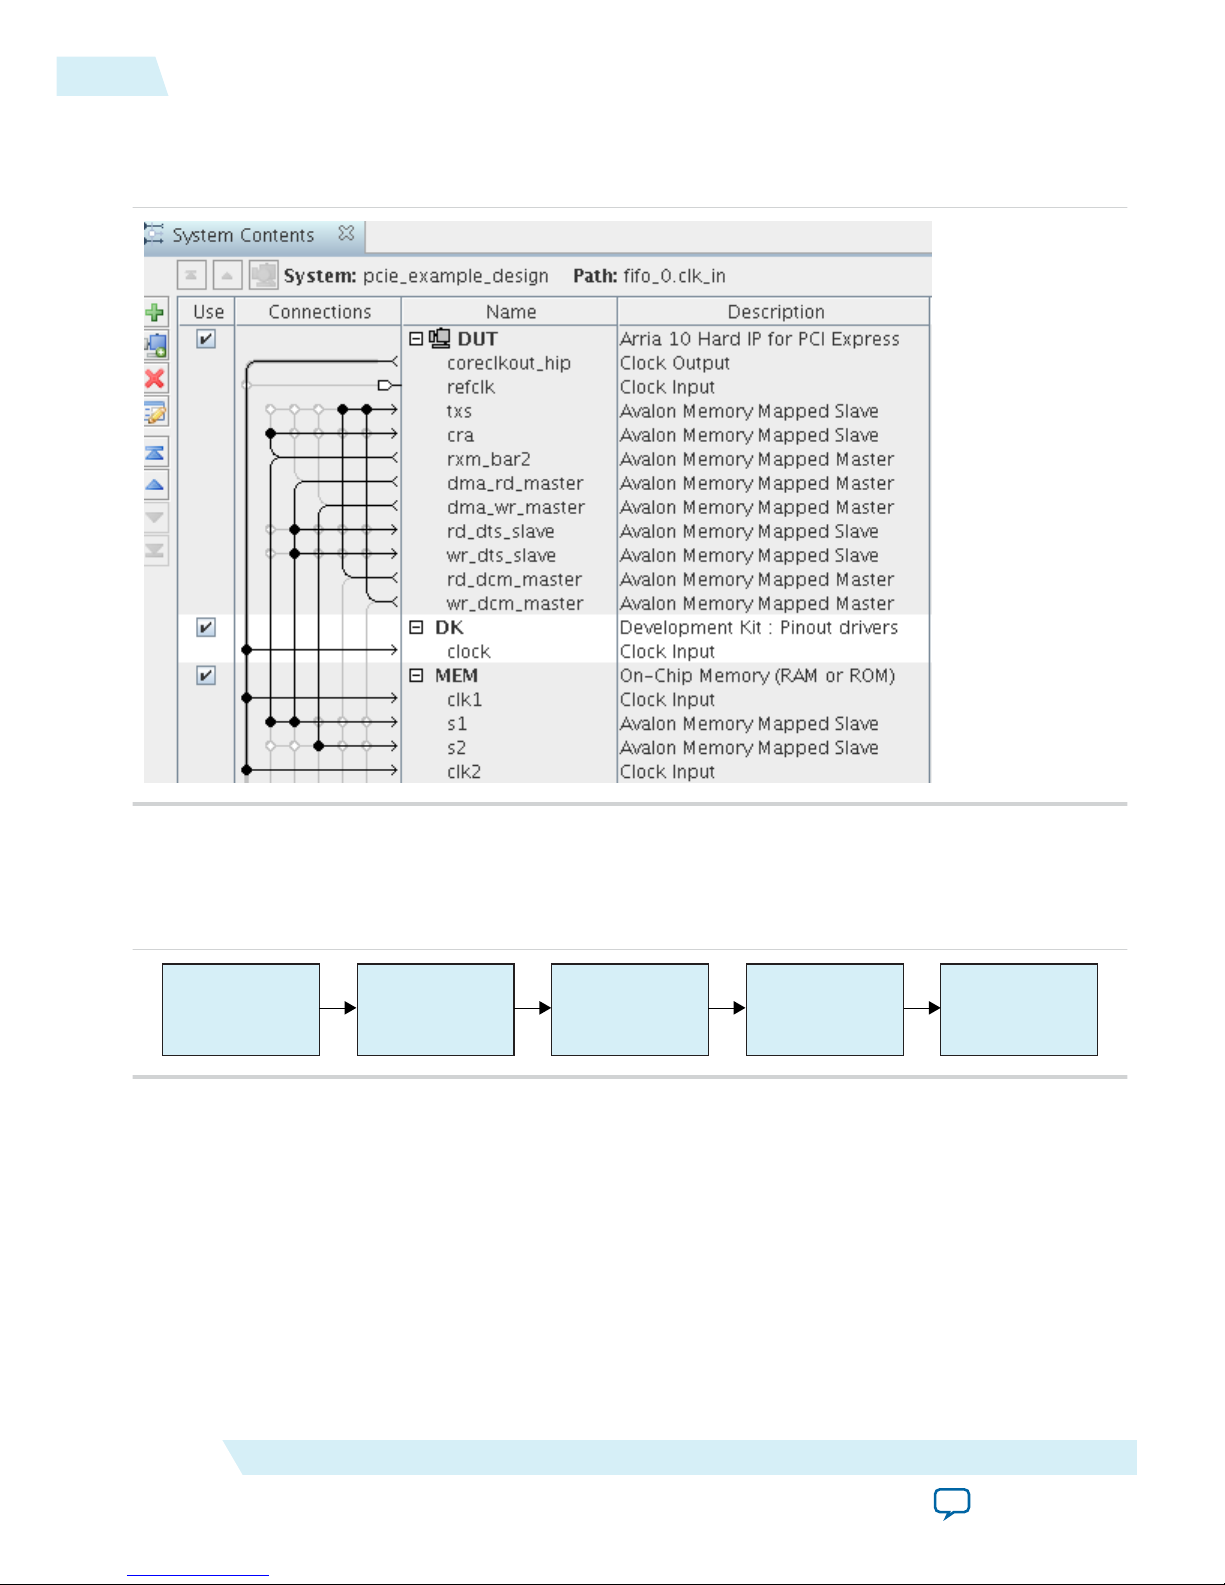The height and width of the screenshot is (1585, 1225).
Task: Click the edit component pencil icon
Action: pos(155,412)
